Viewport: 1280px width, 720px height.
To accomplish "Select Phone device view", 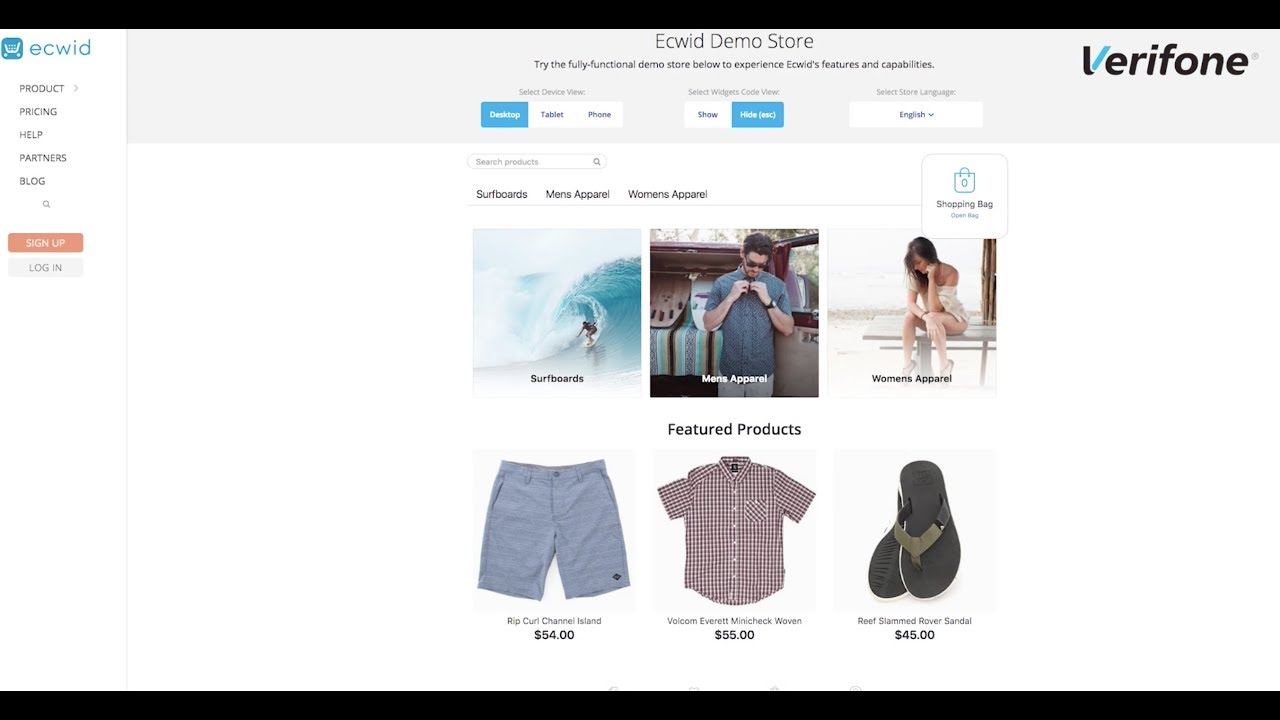I will pos(599,115).
